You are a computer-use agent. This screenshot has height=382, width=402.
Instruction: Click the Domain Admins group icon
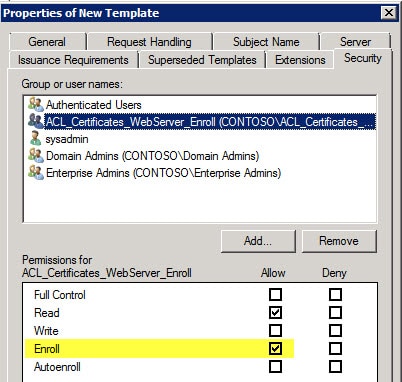click(x=36, y=156)
